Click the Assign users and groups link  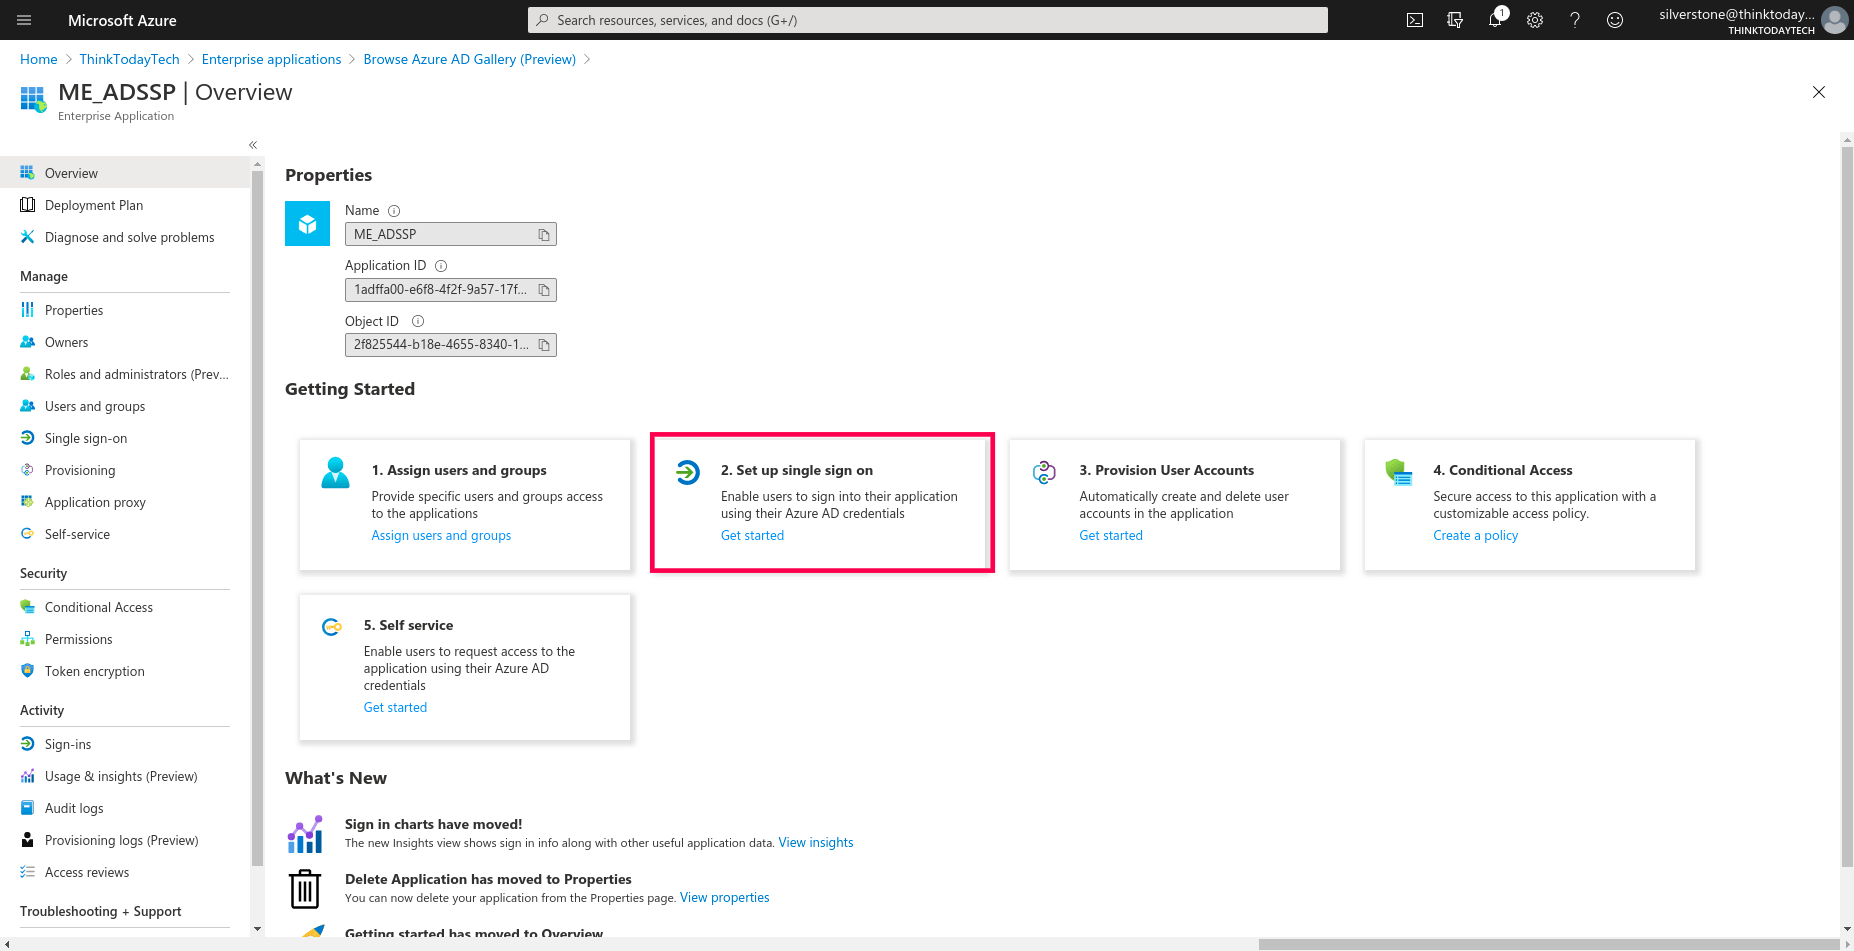(x=441, y=536)
